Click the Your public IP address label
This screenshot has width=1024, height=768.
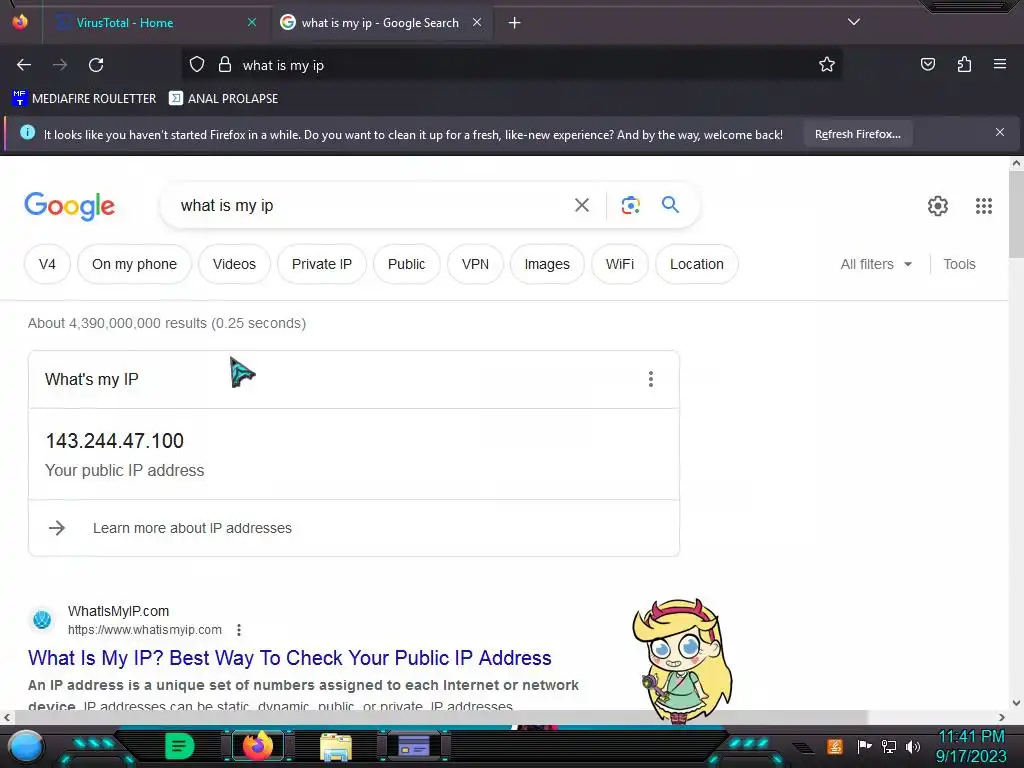[x=124, y=470]
